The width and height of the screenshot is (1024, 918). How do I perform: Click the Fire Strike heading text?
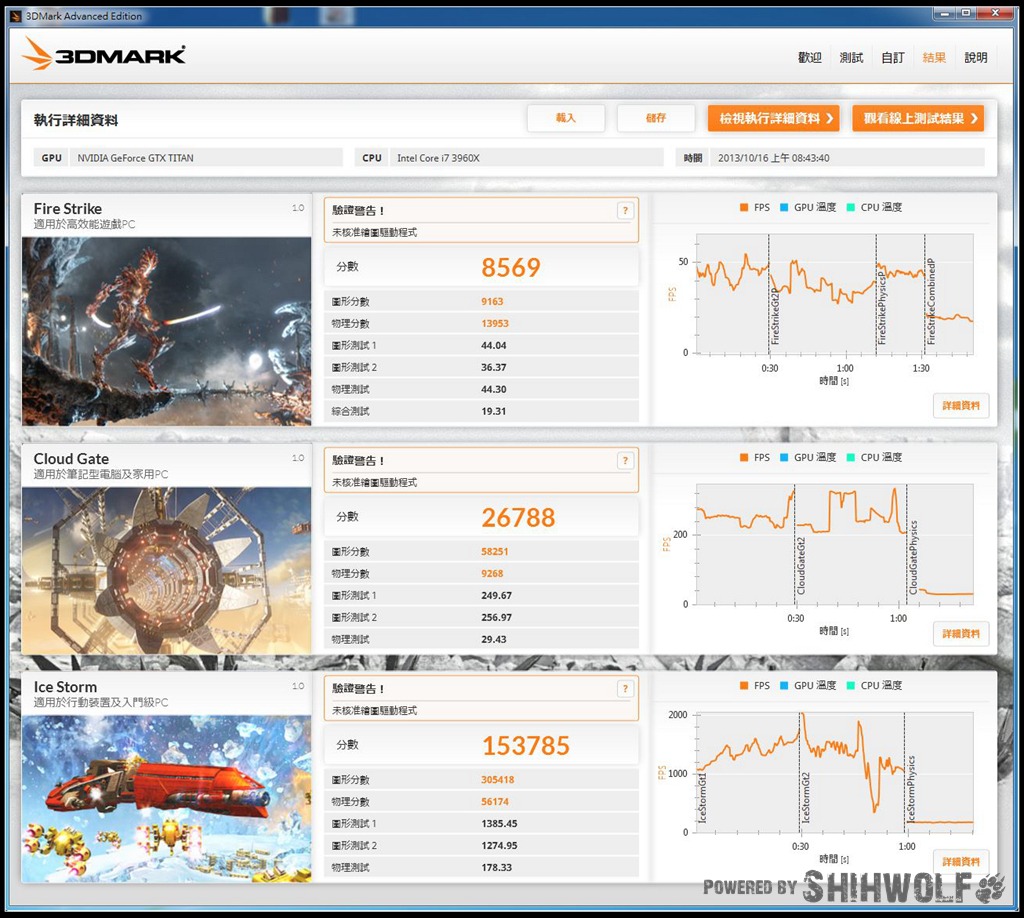coord(68,209)
